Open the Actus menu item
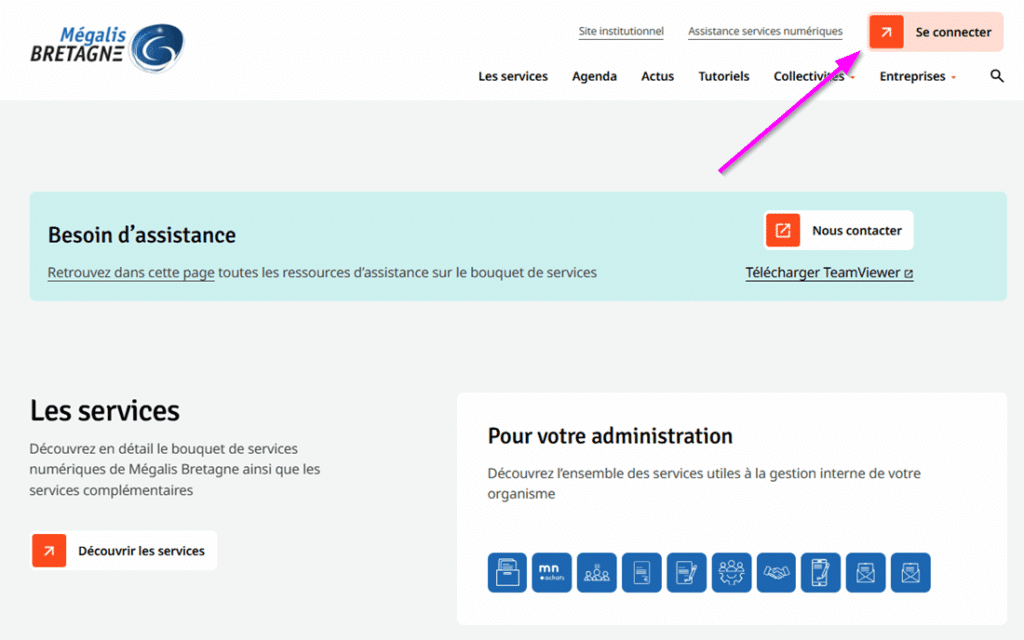 pyautogui.click(x=657, y=76)
